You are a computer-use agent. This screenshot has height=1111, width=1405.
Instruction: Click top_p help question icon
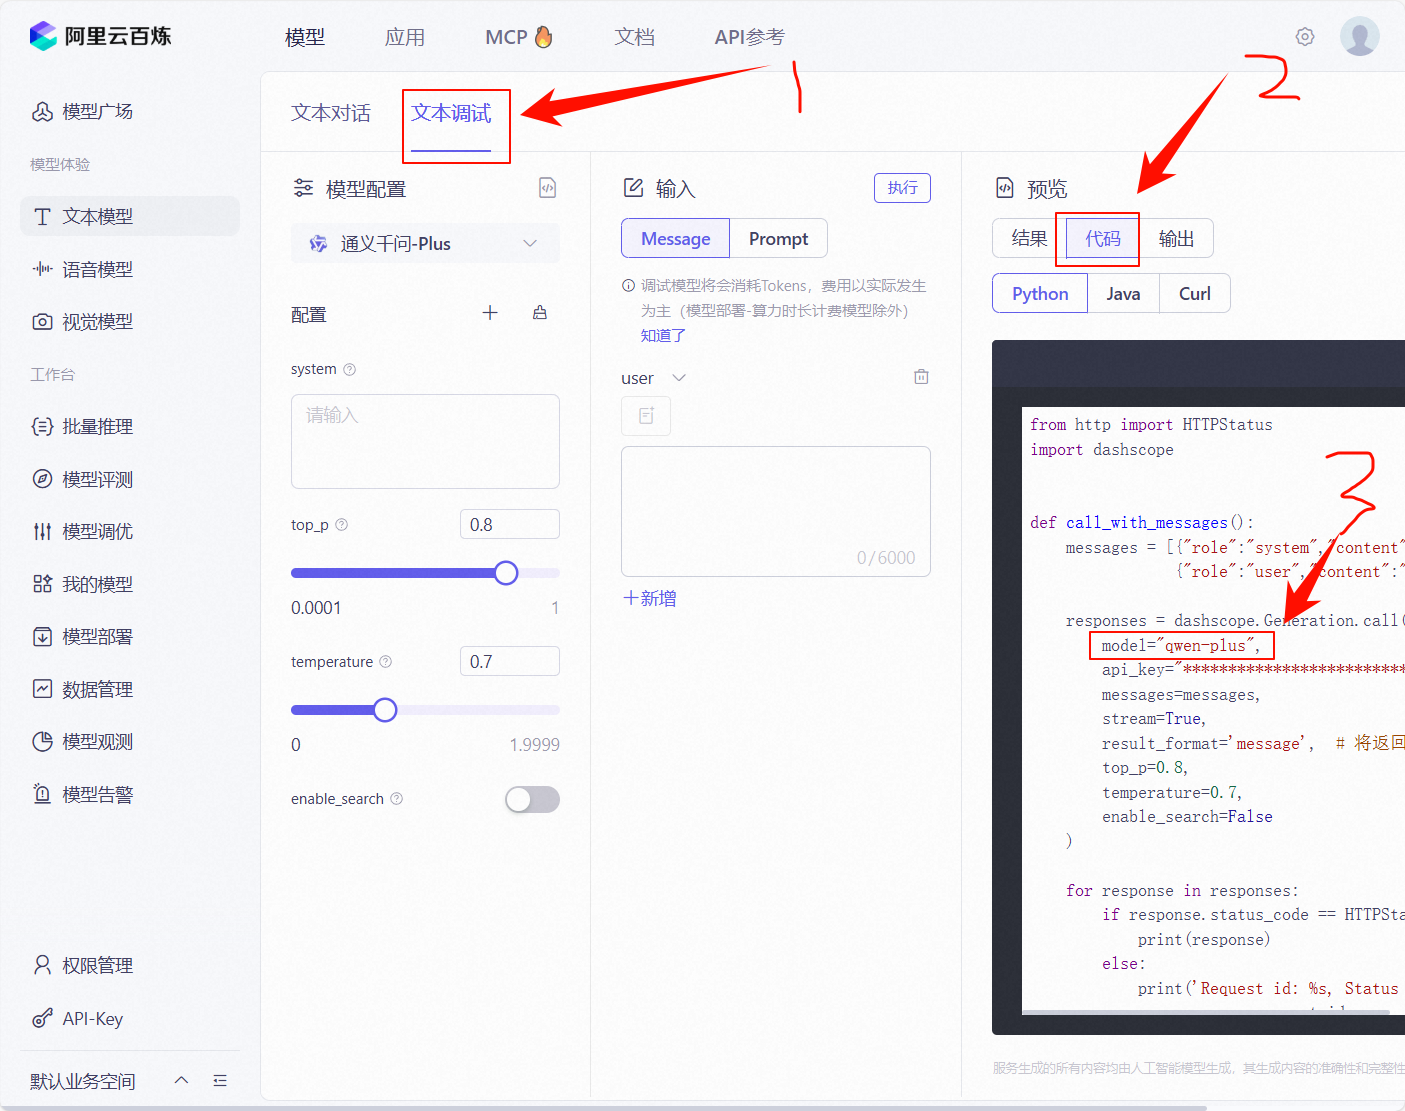341,524
